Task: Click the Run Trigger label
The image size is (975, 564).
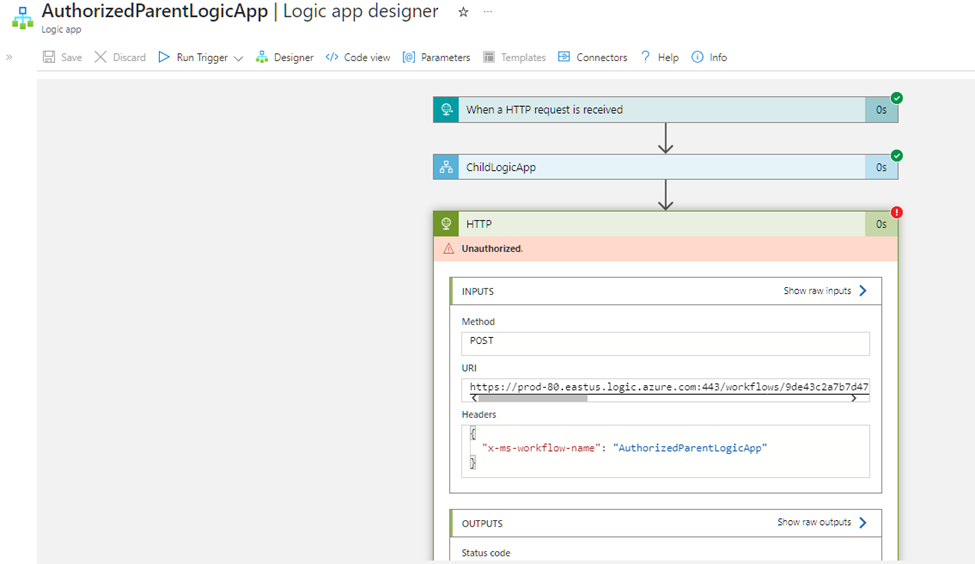Action: [x=202, y=57]
